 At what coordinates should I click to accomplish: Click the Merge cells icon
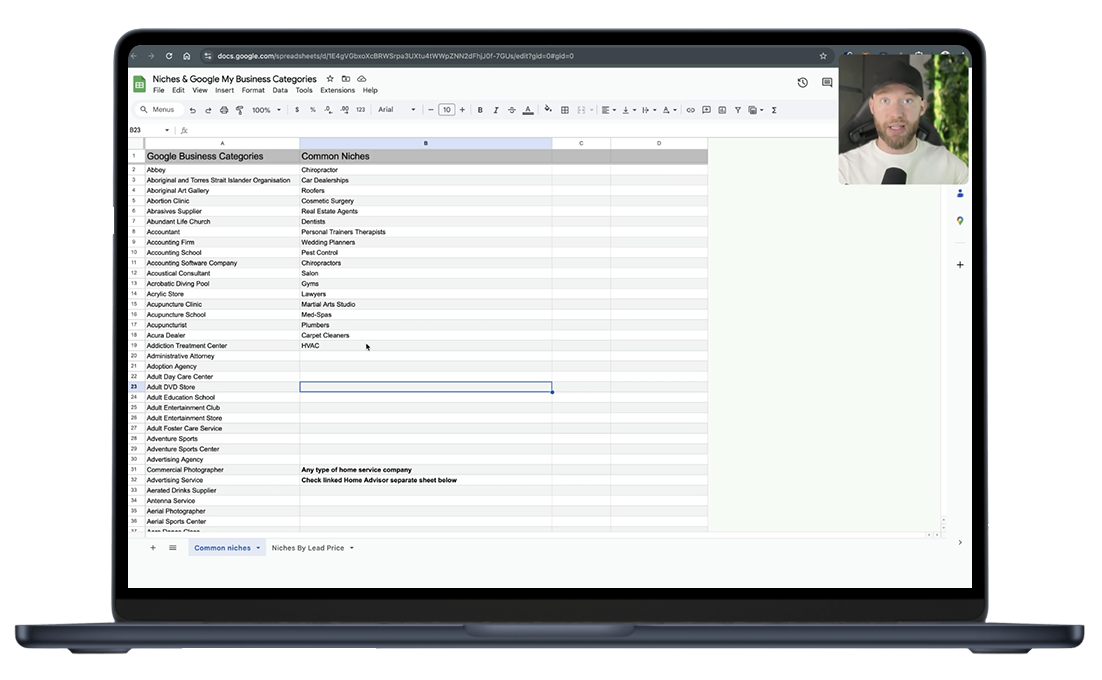click(x=581, y=110)
